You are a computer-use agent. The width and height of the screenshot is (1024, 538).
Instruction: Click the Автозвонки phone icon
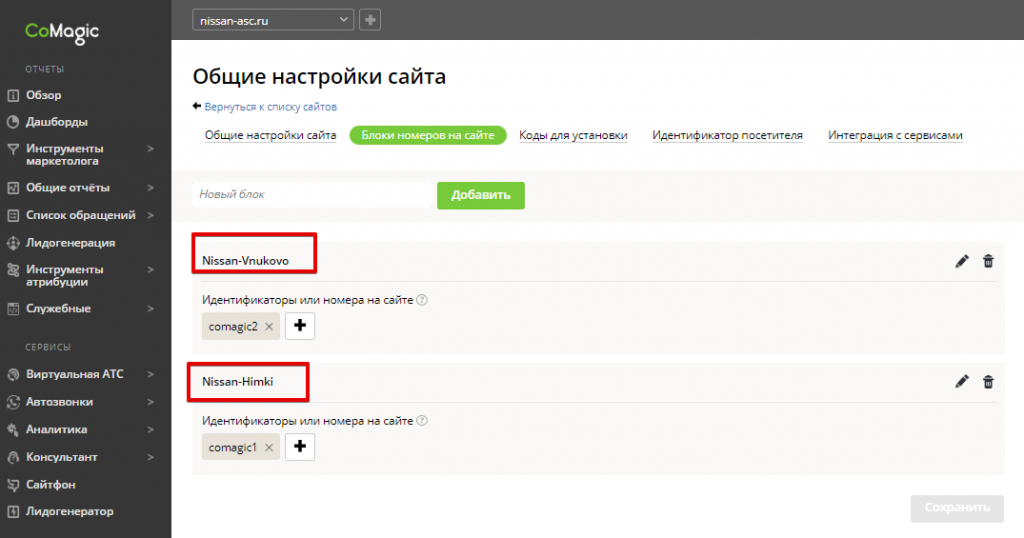[13, 402]
